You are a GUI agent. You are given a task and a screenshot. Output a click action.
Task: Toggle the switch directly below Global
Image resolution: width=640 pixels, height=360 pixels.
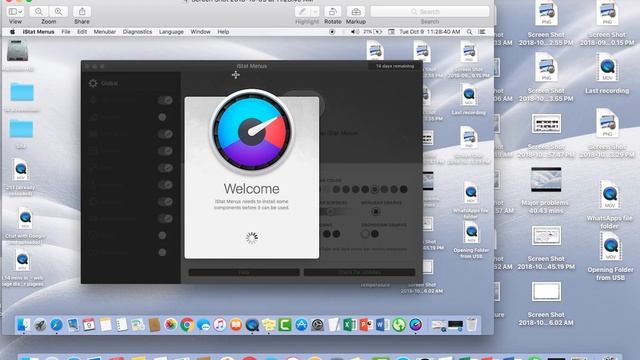(x=165, y=100)
